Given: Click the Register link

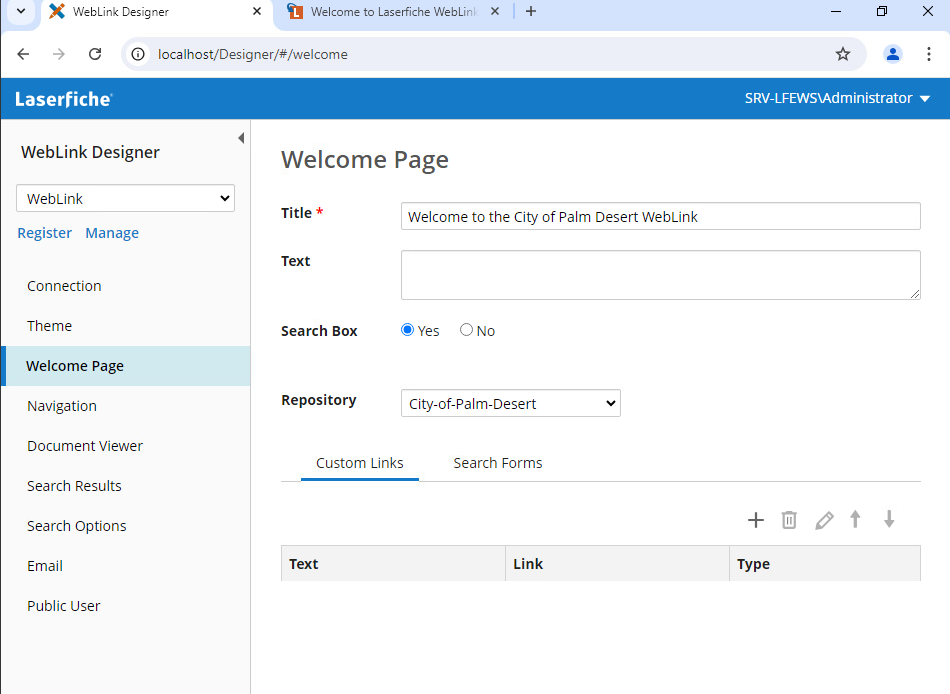Looking at the screenshot, I should (x=44, y=233).
